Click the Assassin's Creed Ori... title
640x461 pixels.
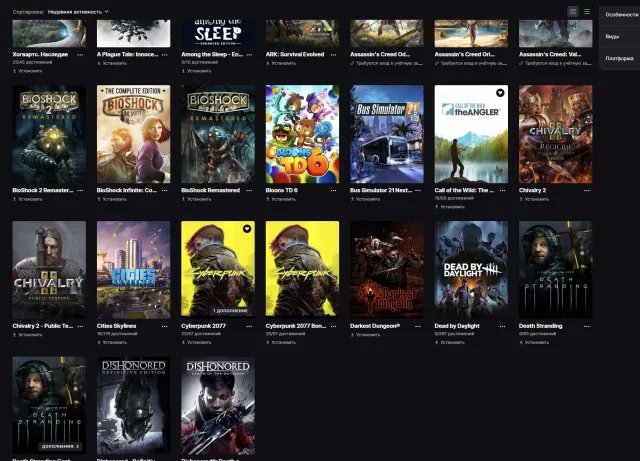(x=464, y=54)
